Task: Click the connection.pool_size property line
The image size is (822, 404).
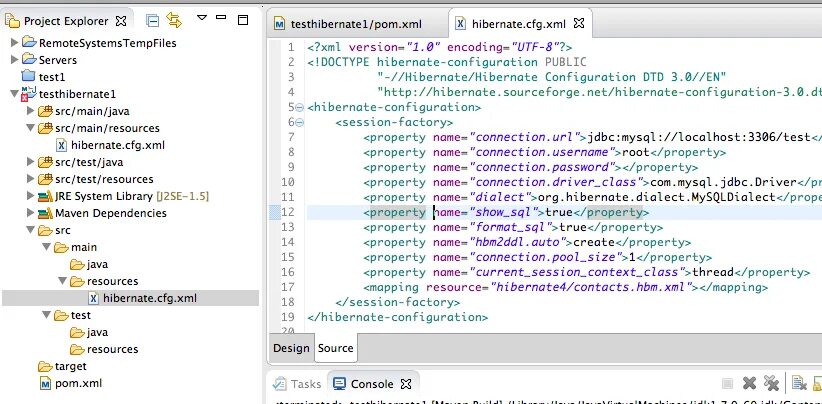Action: 537,257
